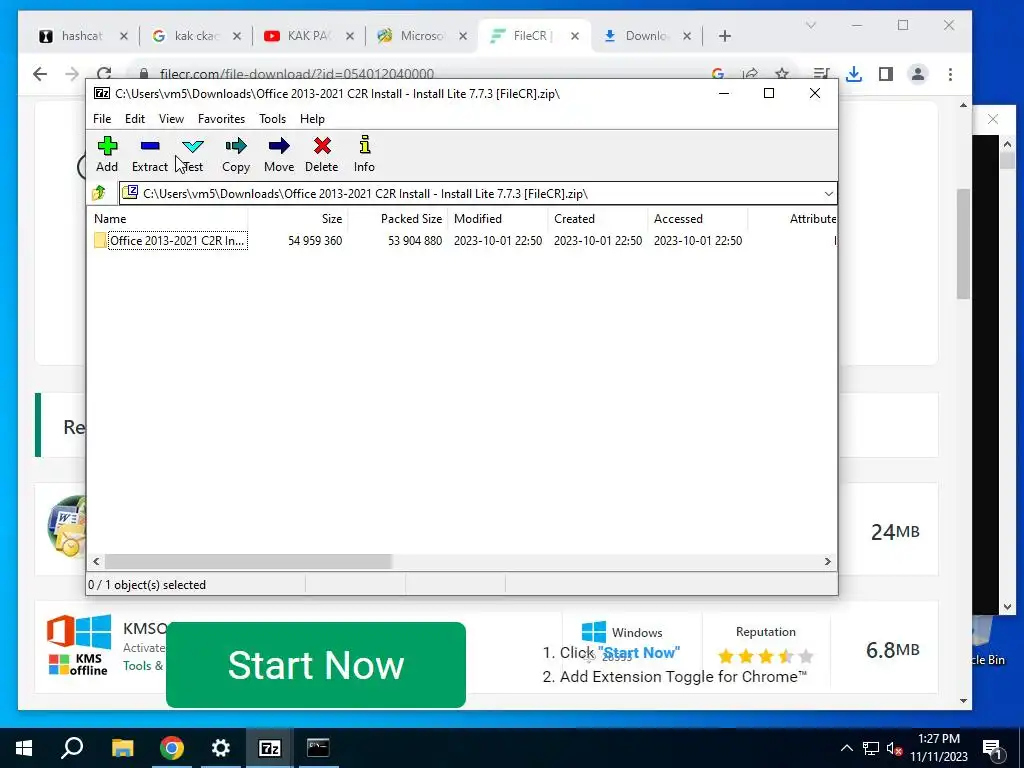
Task: Open archive Info from toolbar
Action: pos(364,153)
